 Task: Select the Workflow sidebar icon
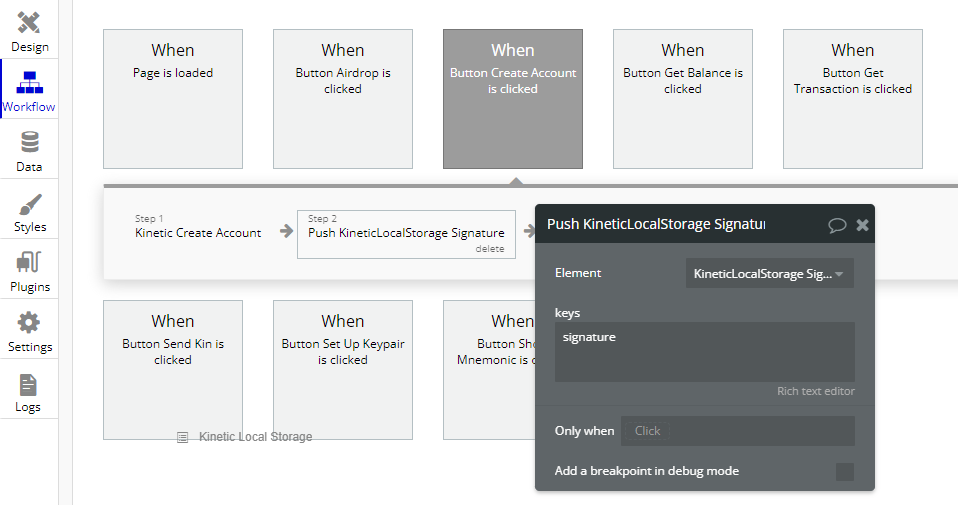29,83
